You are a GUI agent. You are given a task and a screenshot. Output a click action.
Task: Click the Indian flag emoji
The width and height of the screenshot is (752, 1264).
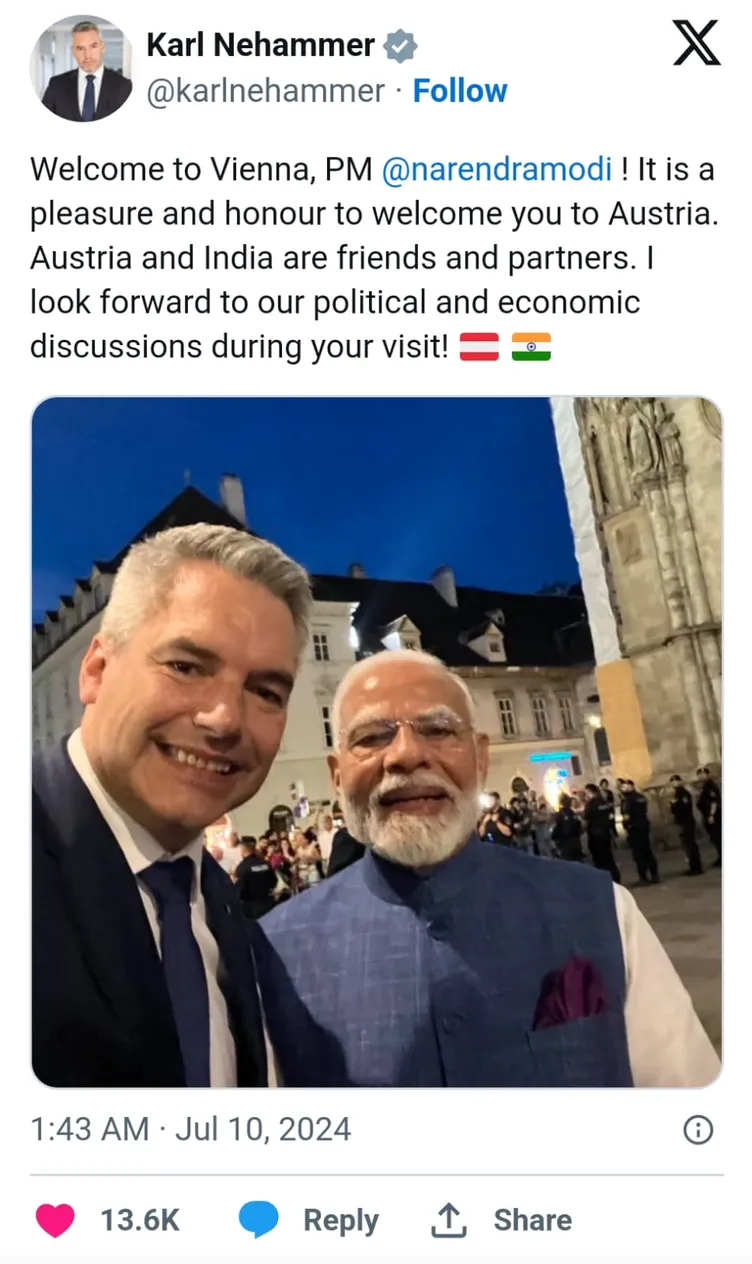(x=531, y=347)
